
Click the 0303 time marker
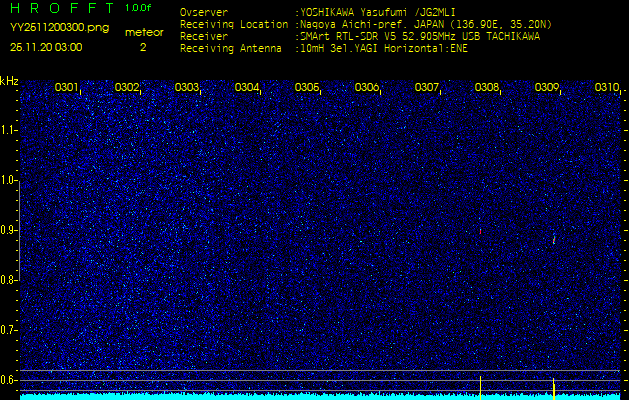pyautogui.click(x=187, y=87)
